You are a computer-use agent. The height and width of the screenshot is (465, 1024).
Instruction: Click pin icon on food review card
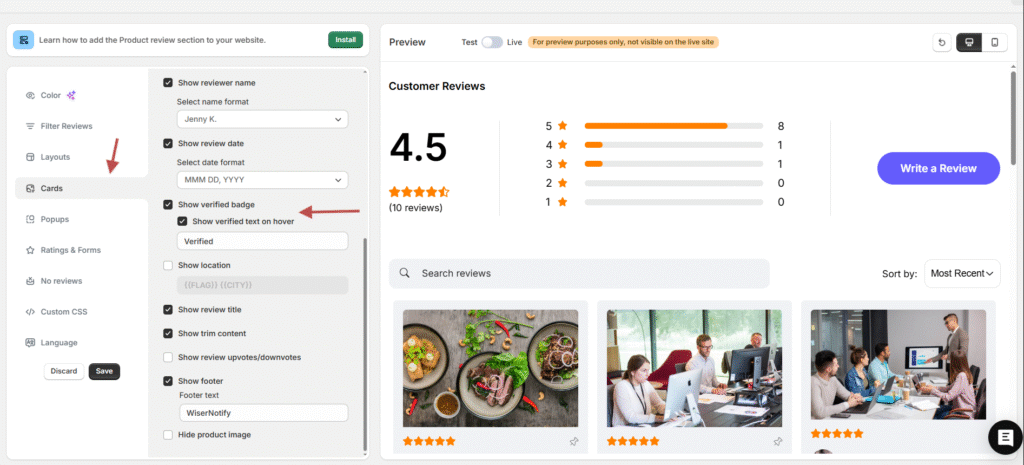click(574, 441)
